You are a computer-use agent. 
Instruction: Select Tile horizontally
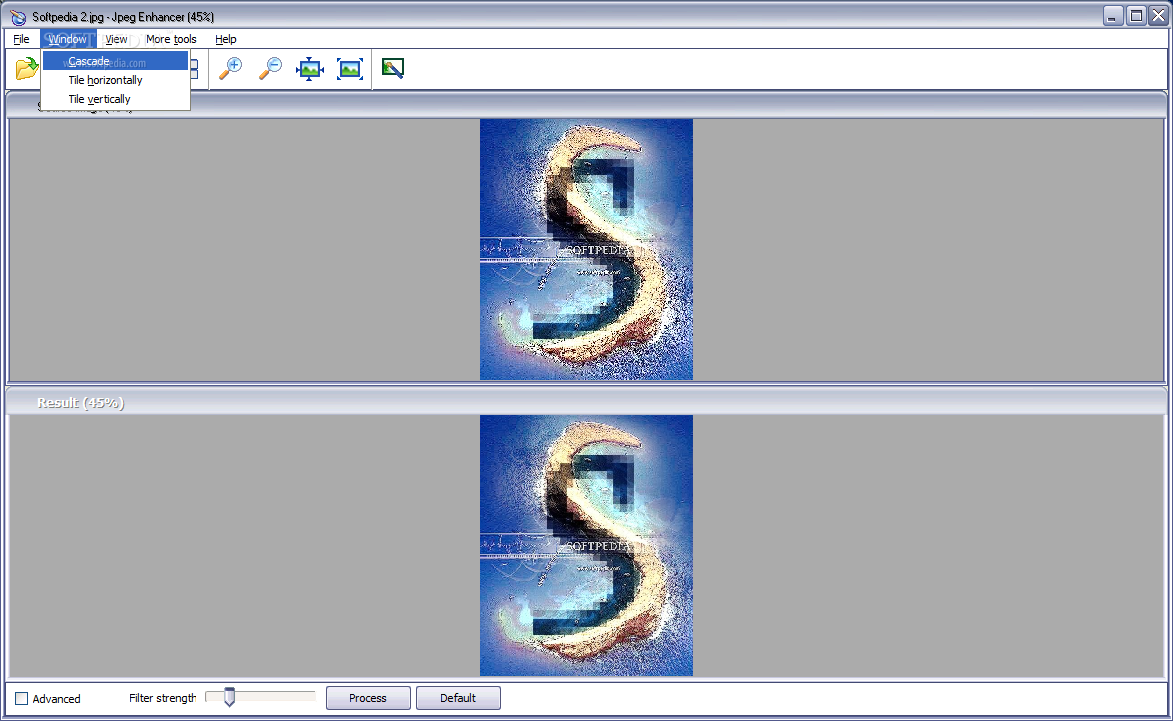115,80
